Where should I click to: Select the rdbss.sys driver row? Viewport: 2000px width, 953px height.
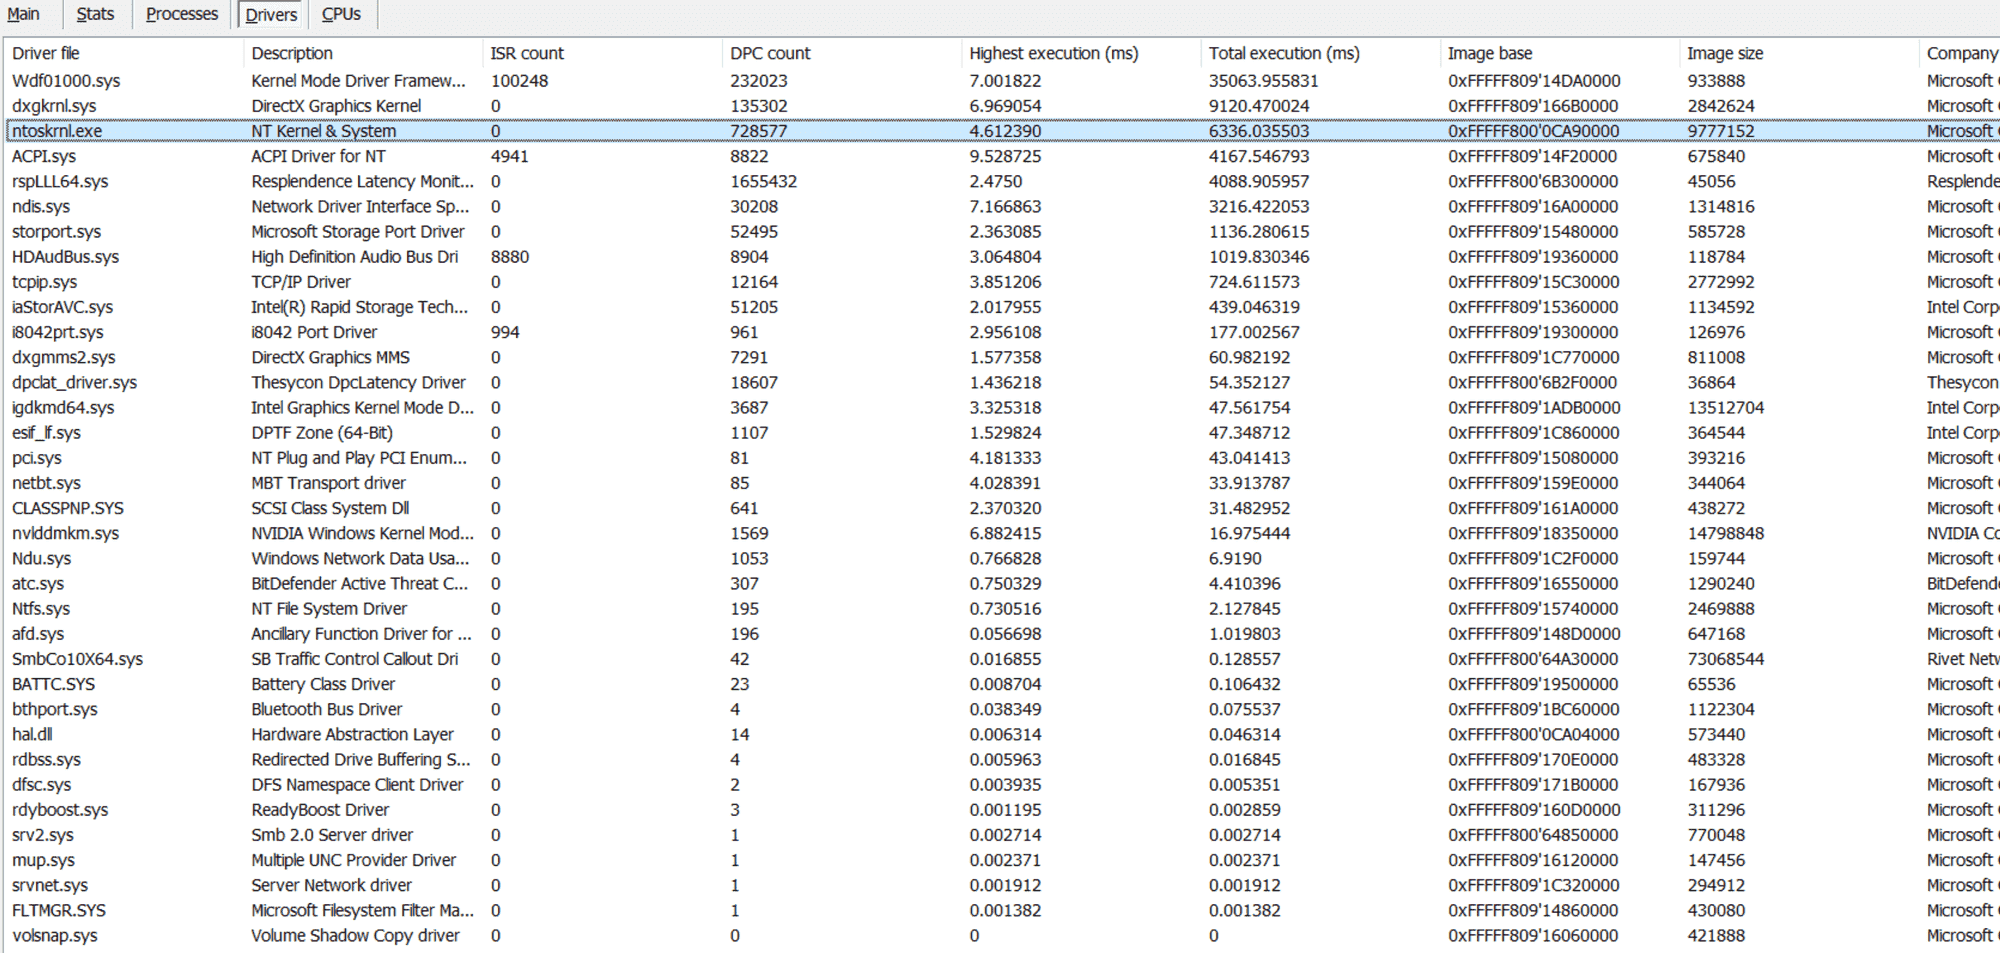pos(1002,760)
